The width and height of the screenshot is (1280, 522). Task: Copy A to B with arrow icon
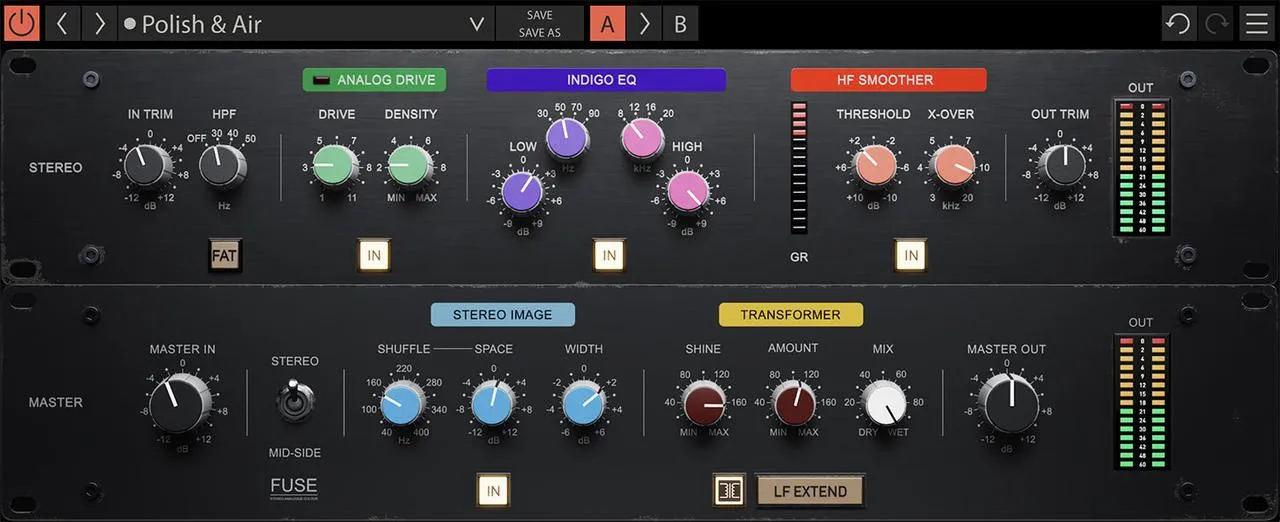(x=644, y=23)
